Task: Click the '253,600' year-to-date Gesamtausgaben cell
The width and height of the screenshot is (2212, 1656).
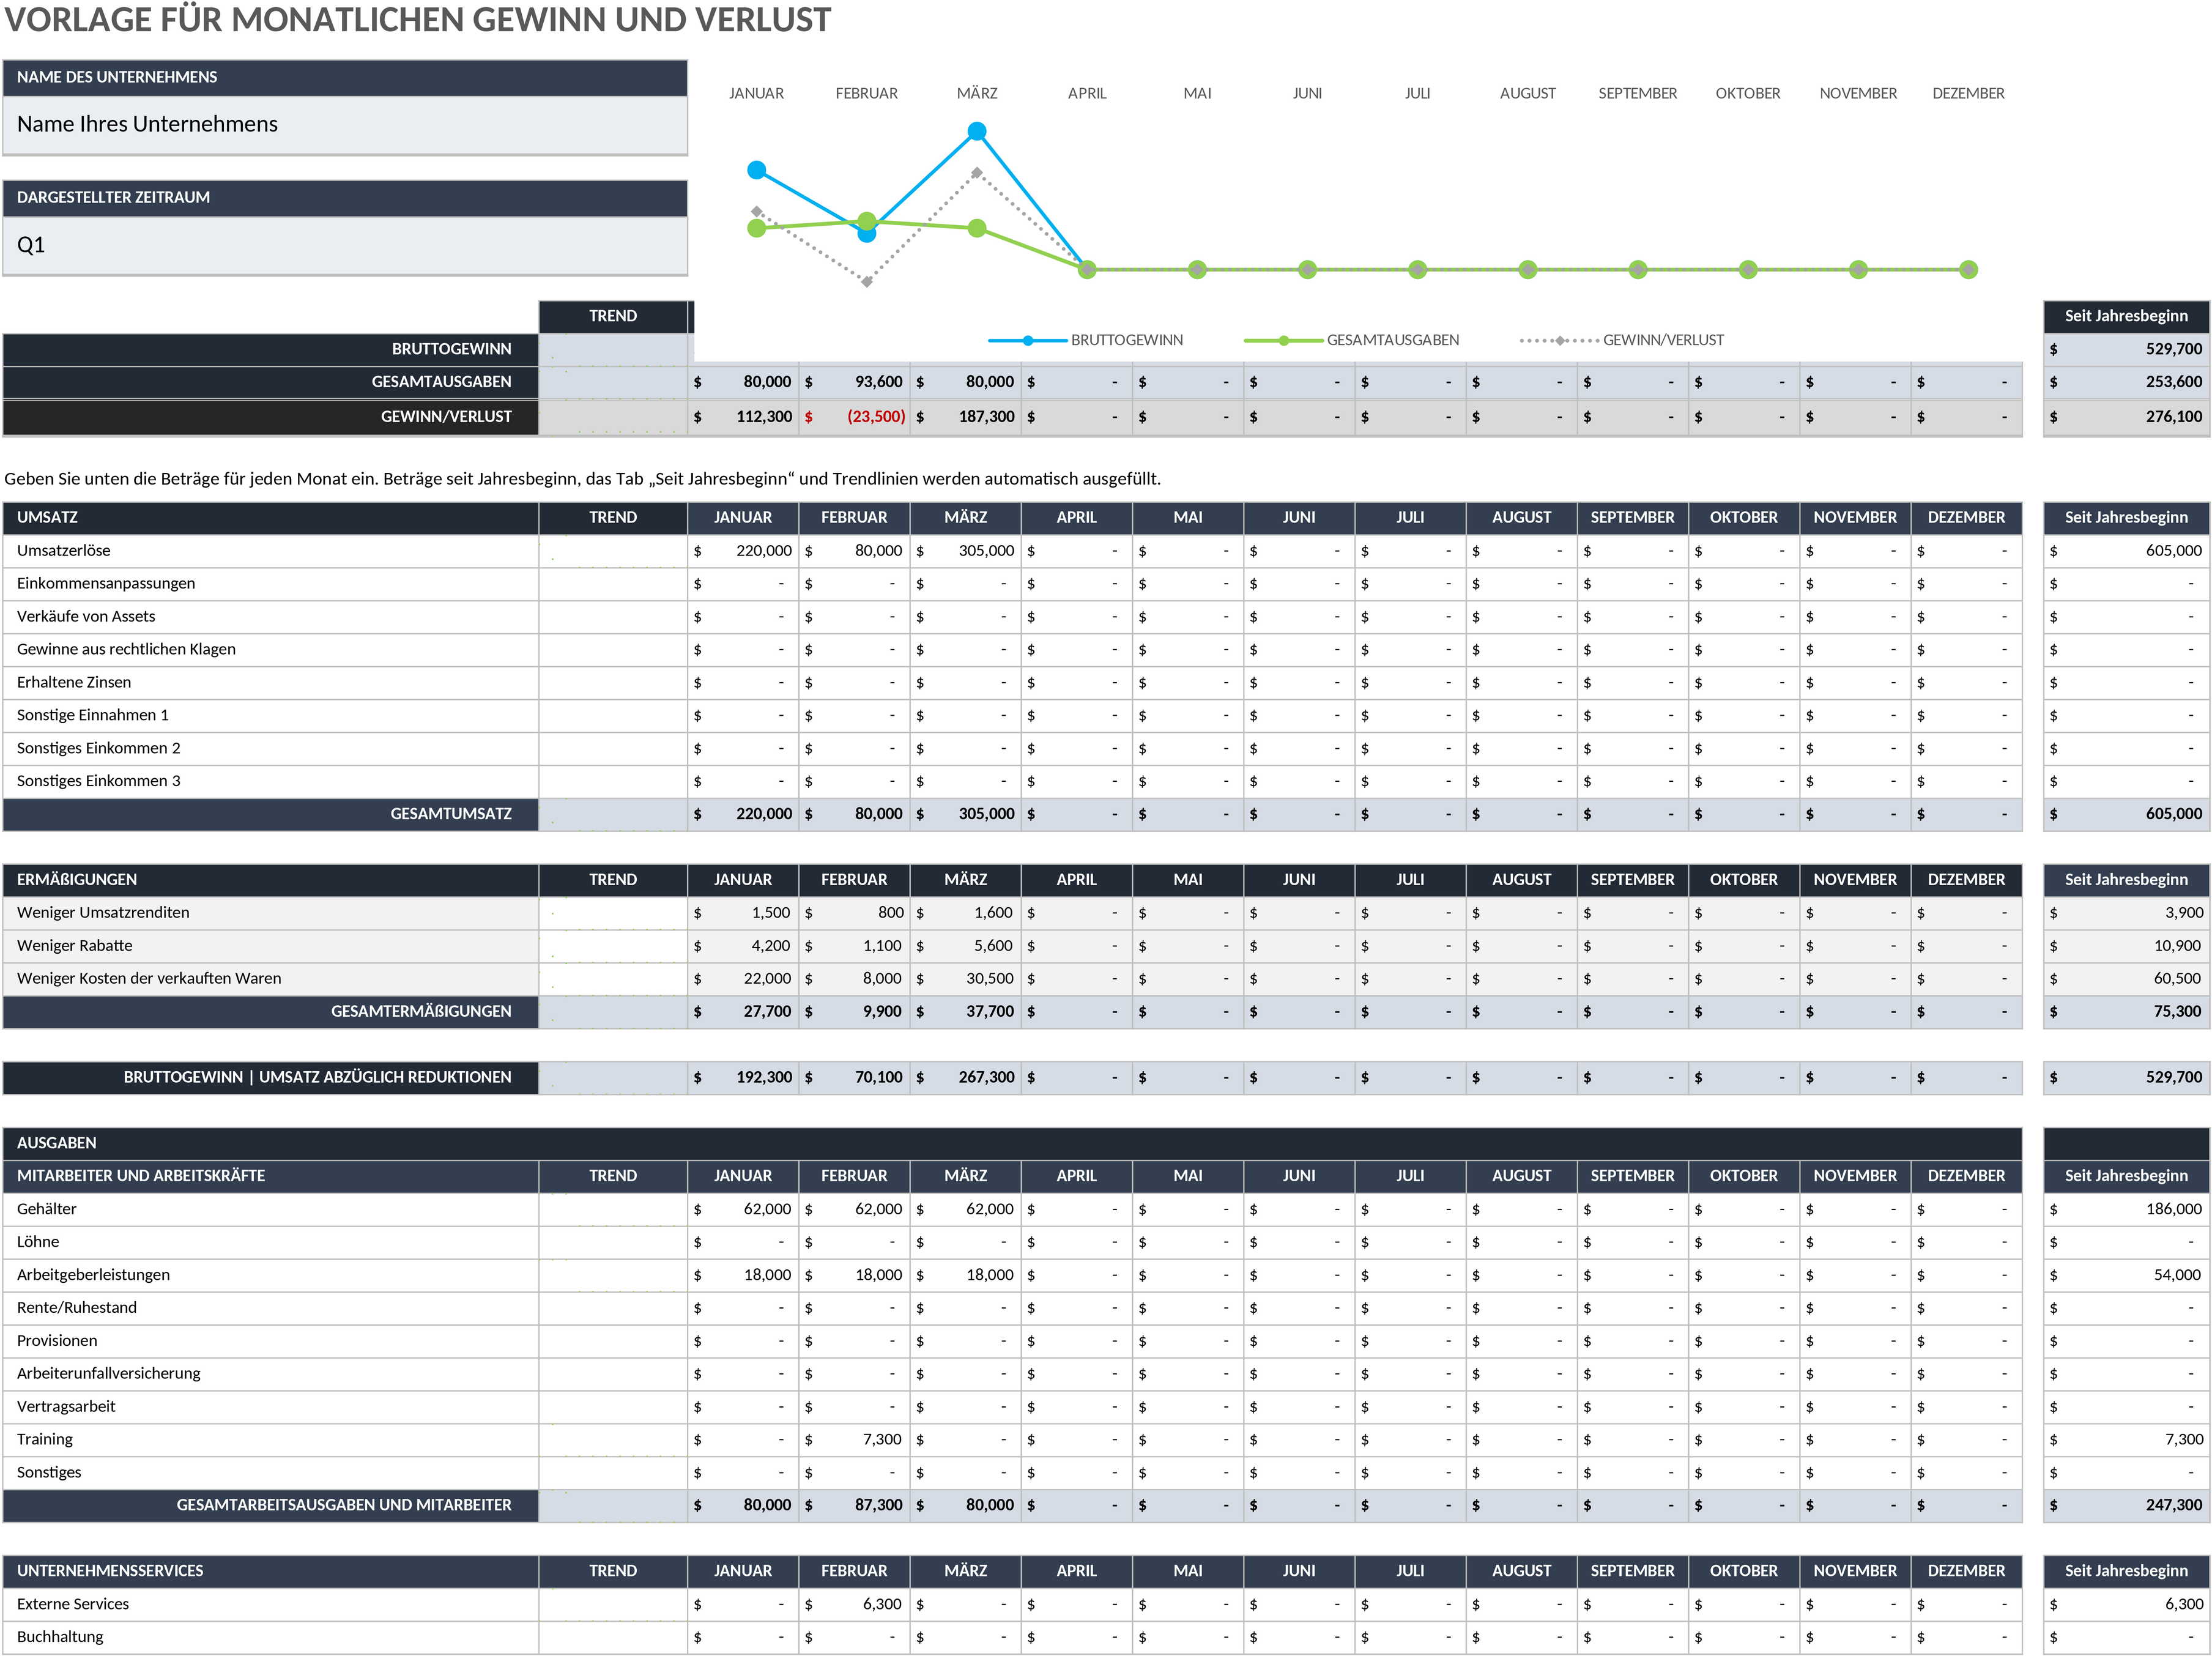Action: click(x=2126, y=382)
